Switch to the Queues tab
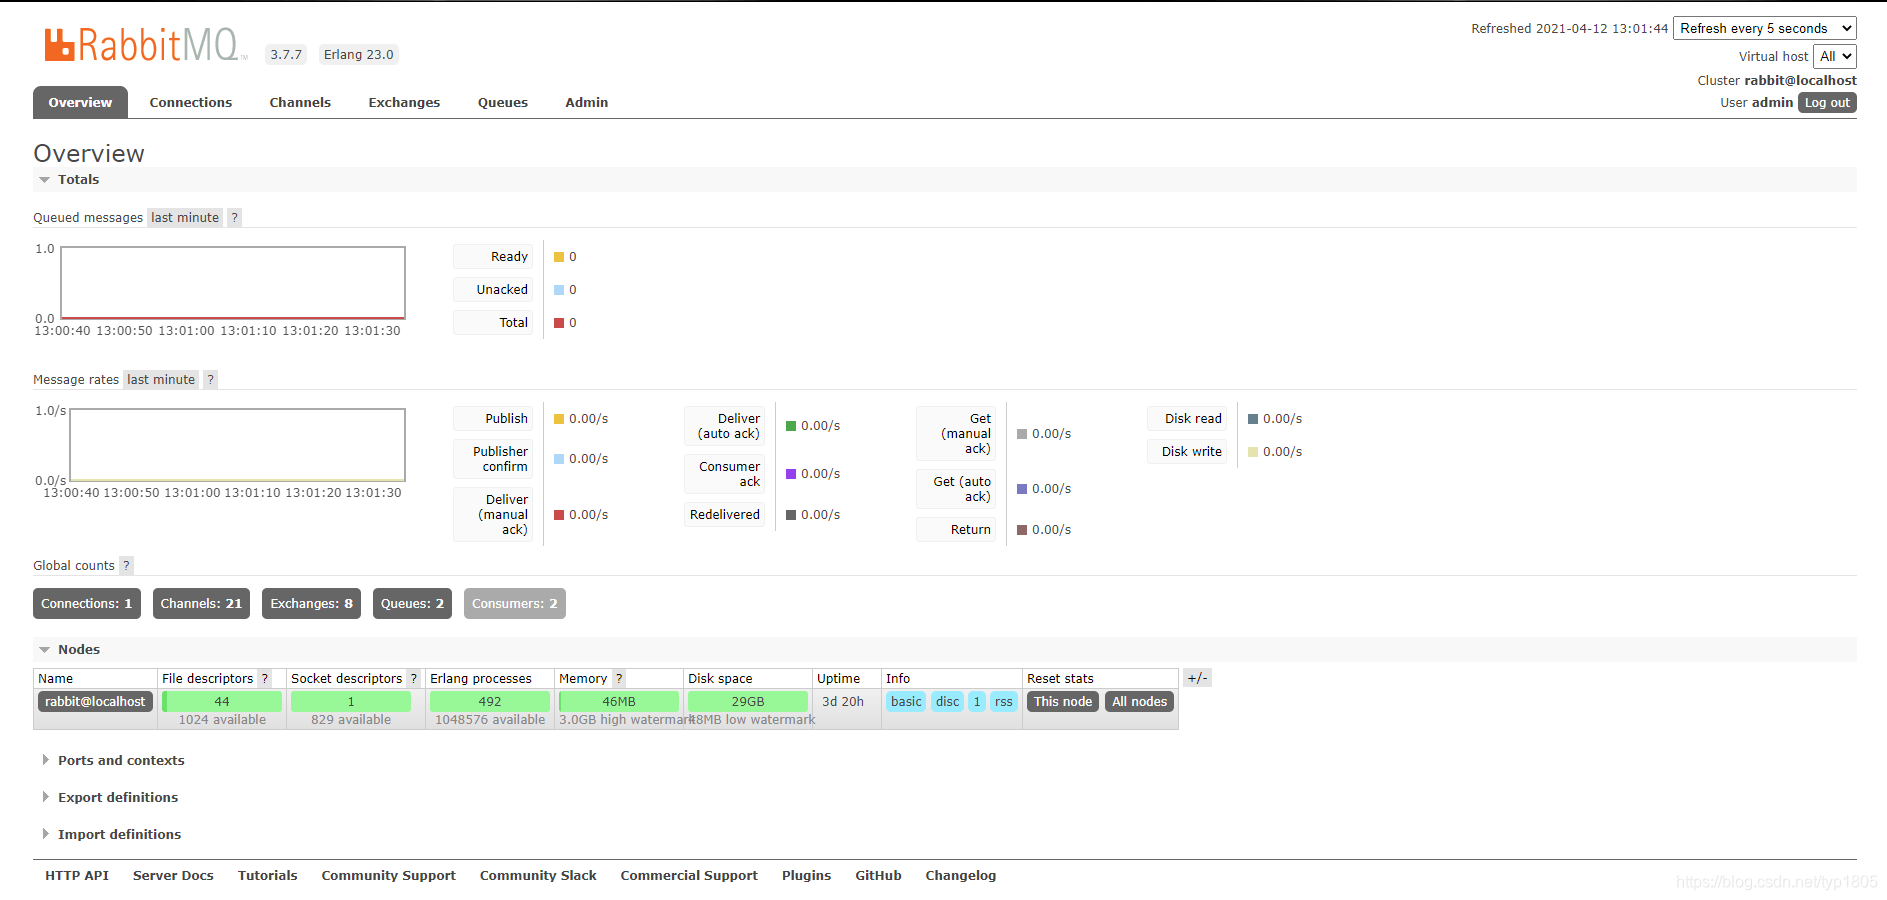 pos(503,102)
